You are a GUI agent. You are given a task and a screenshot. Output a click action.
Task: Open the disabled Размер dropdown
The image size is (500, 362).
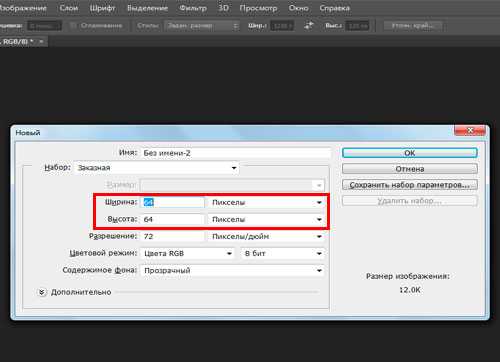click(232, 185)
